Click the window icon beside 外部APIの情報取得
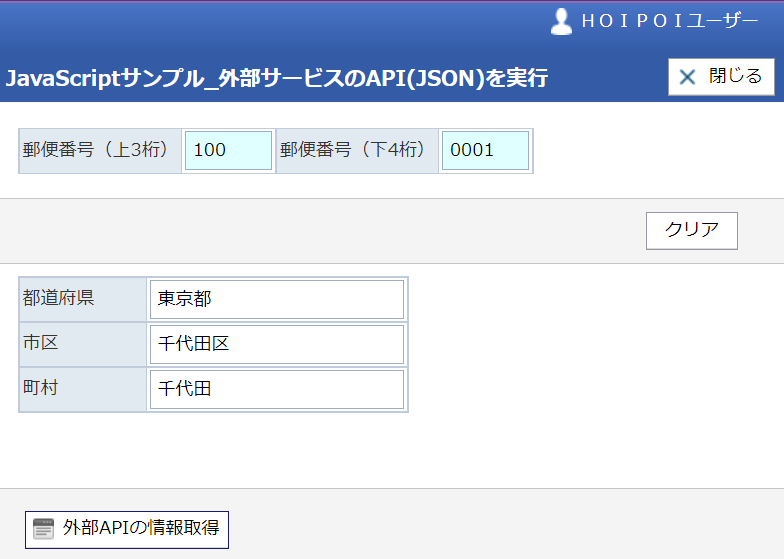Screen dimensions: 784x559 point(44,529)
